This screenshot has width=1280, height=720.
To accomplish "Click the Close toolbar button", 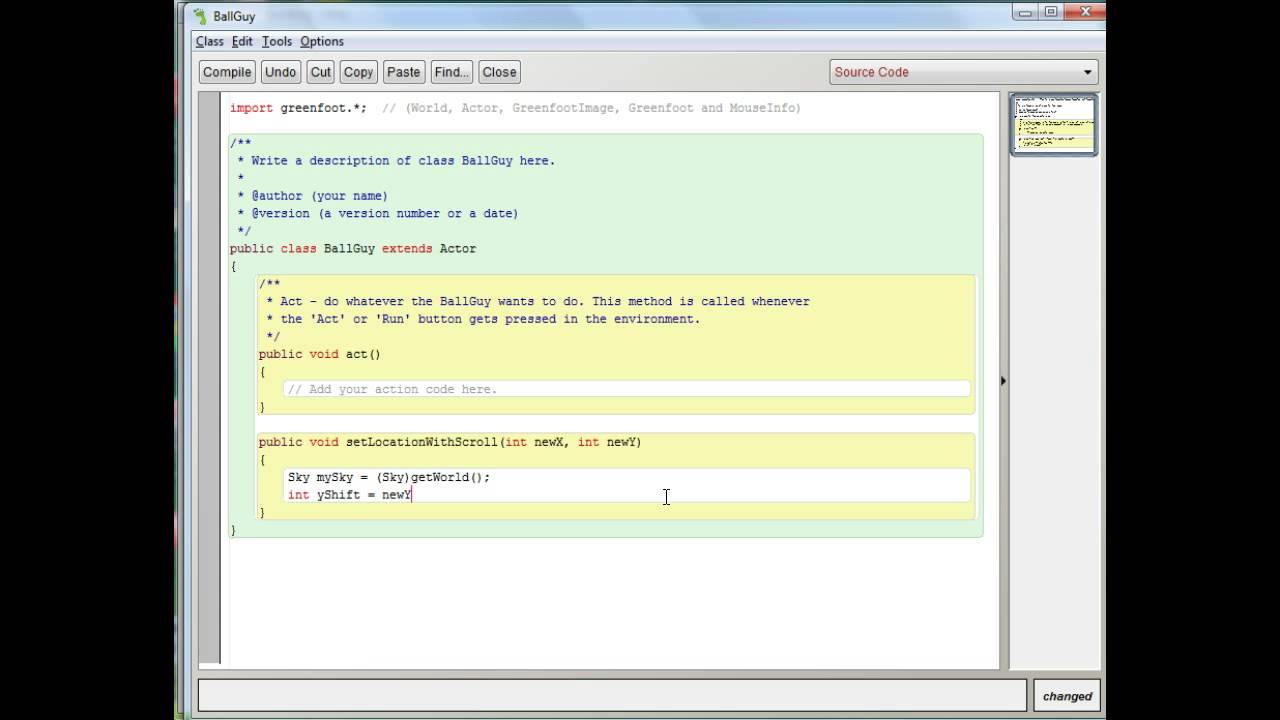I will (499, 72).
